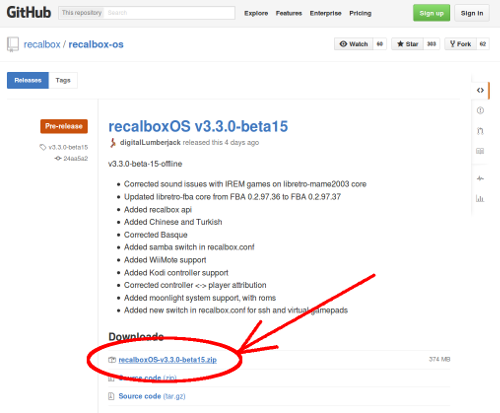
Task: Select the Releases tab
Action: (28, 80)
